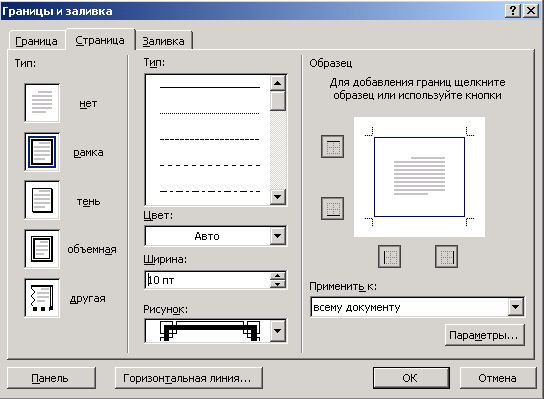The height and width of the screenshot is (399, 544).
Task: Select the 'объемная' 3-D border icon
Action: [x=42, y=249]
